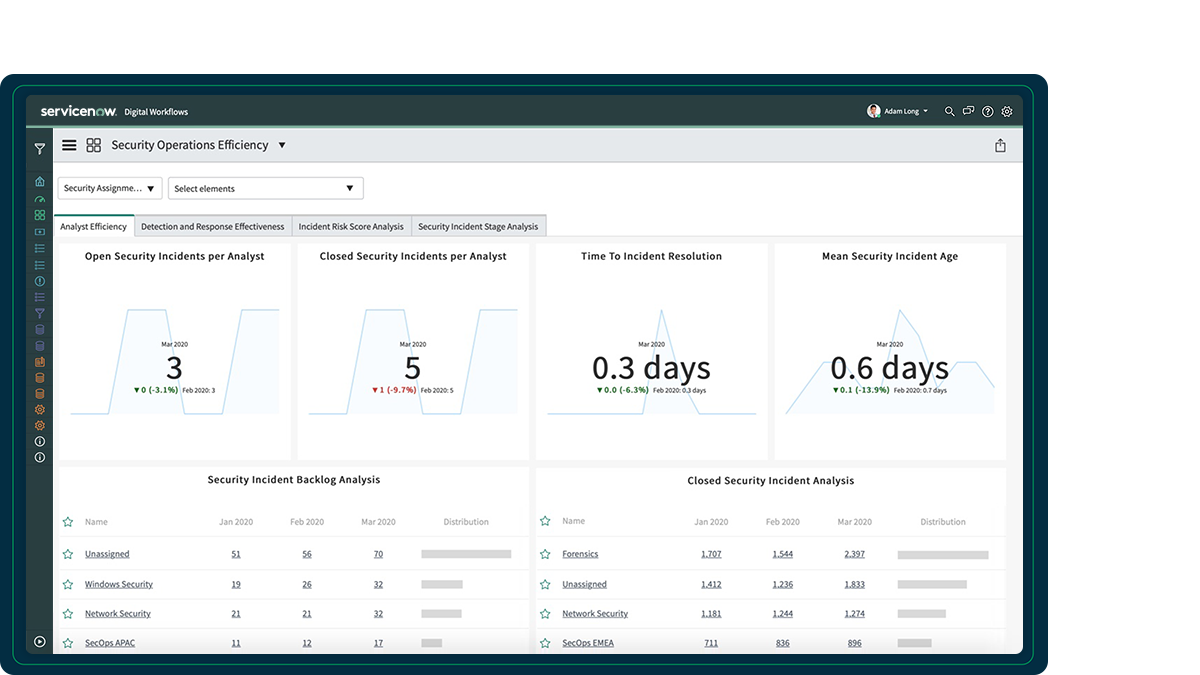
Task: Switch to Detection and Response Effectiveness tab
Action: click(x=212, y=227)
